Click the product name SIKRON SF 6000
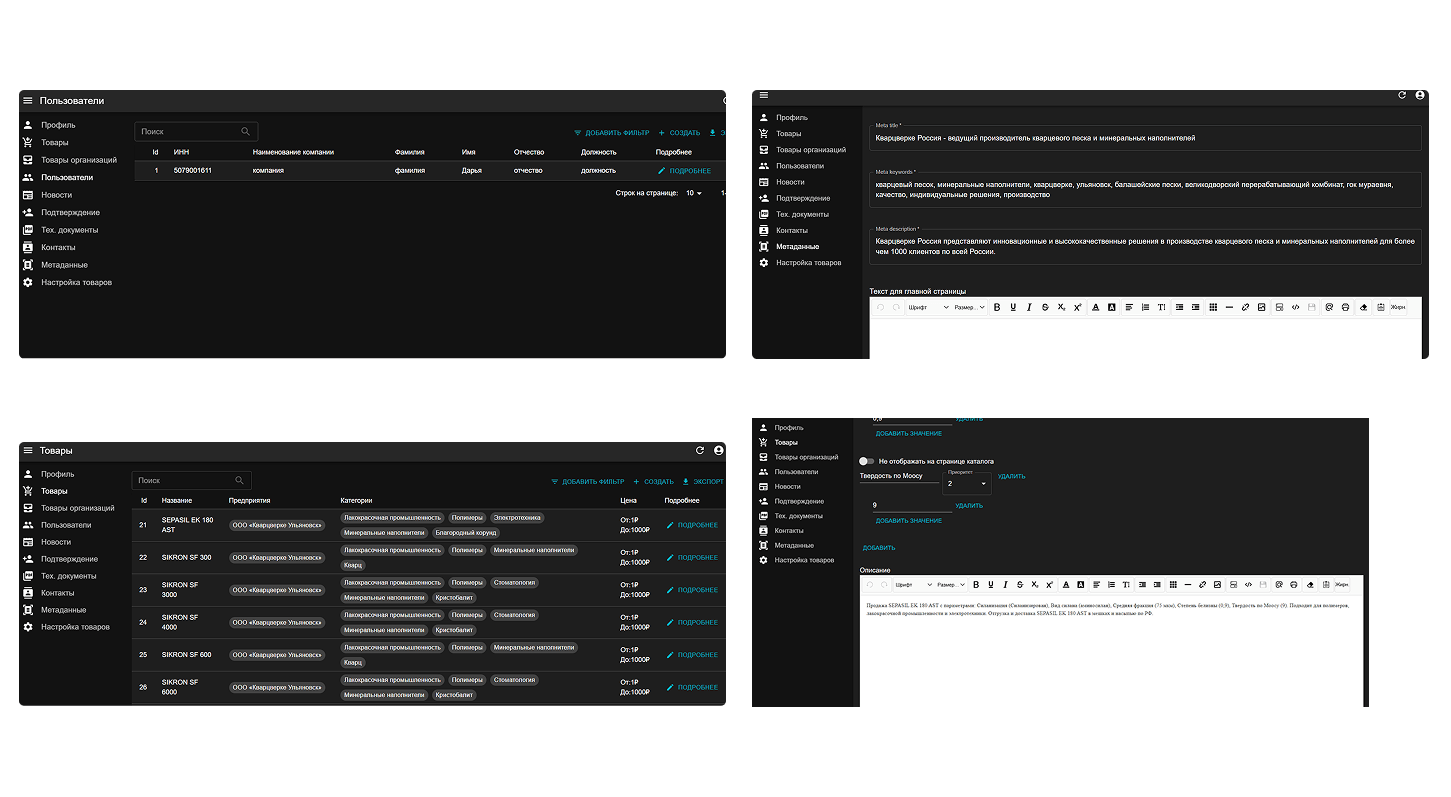The image size is (1451, 797). (x=180, y=687)
